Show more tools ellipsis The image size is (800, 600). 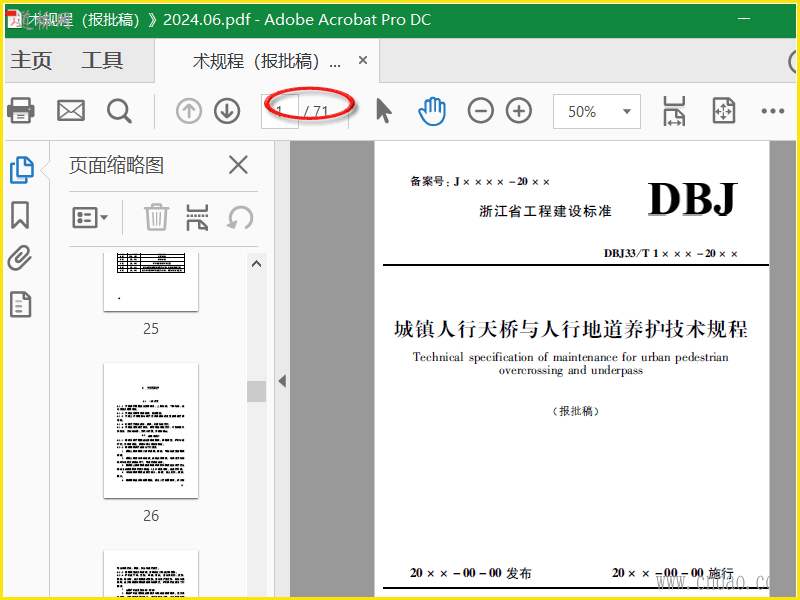click(x=772, y=111)
